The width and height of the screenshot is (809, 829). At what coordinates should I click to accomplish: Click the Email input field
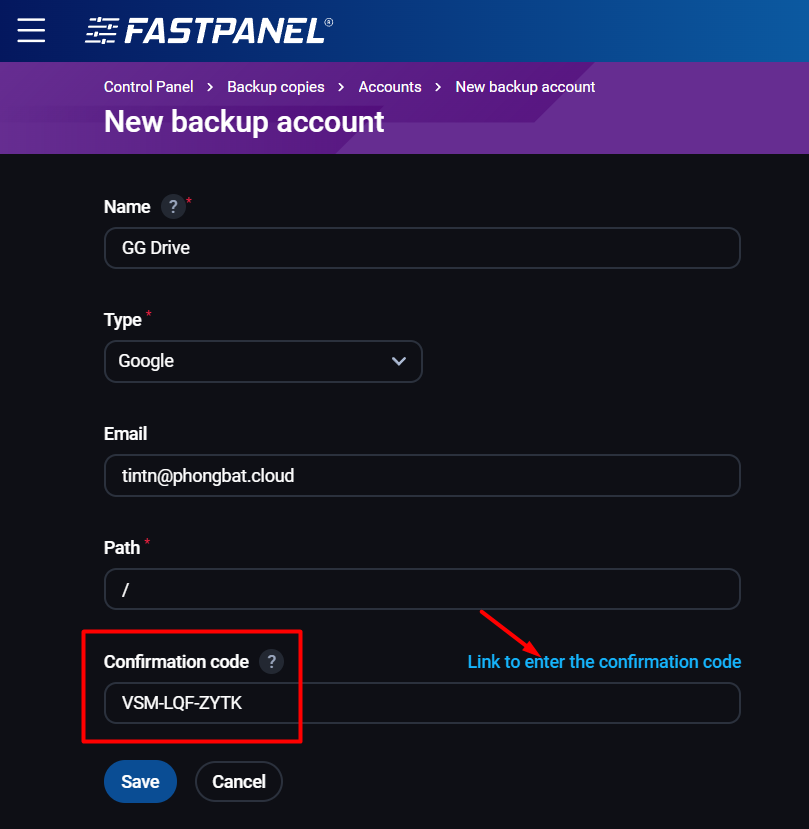(x=422, y=476)
